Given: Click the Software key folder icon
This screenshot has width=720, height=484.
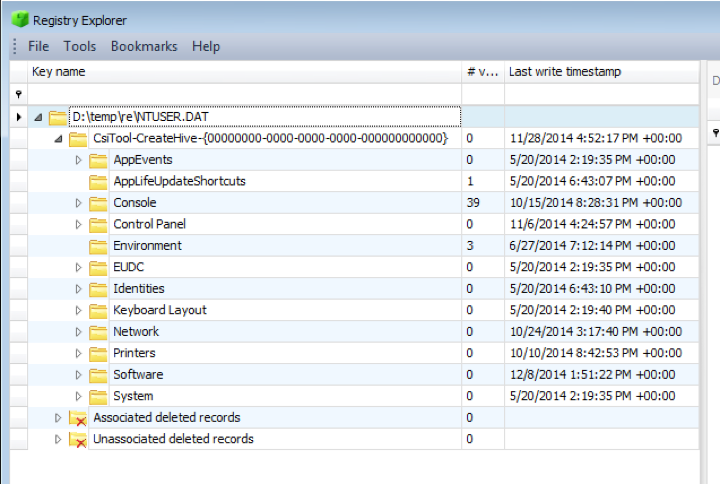Looking at the screenshot, I should click(97, 375).
